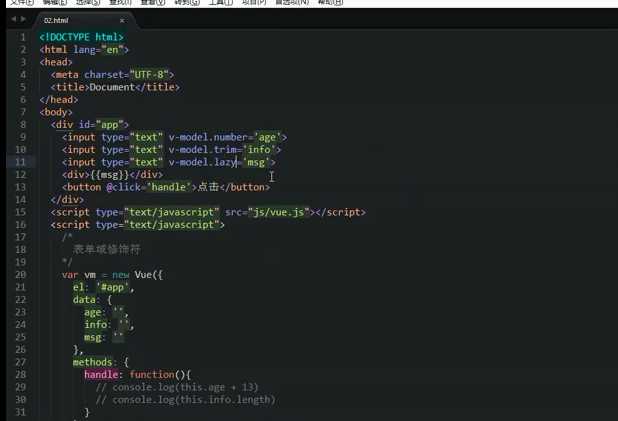Click the commented console.log(this.age + 13) line
This screenshot has height=421, width=618.
(177, 387)
